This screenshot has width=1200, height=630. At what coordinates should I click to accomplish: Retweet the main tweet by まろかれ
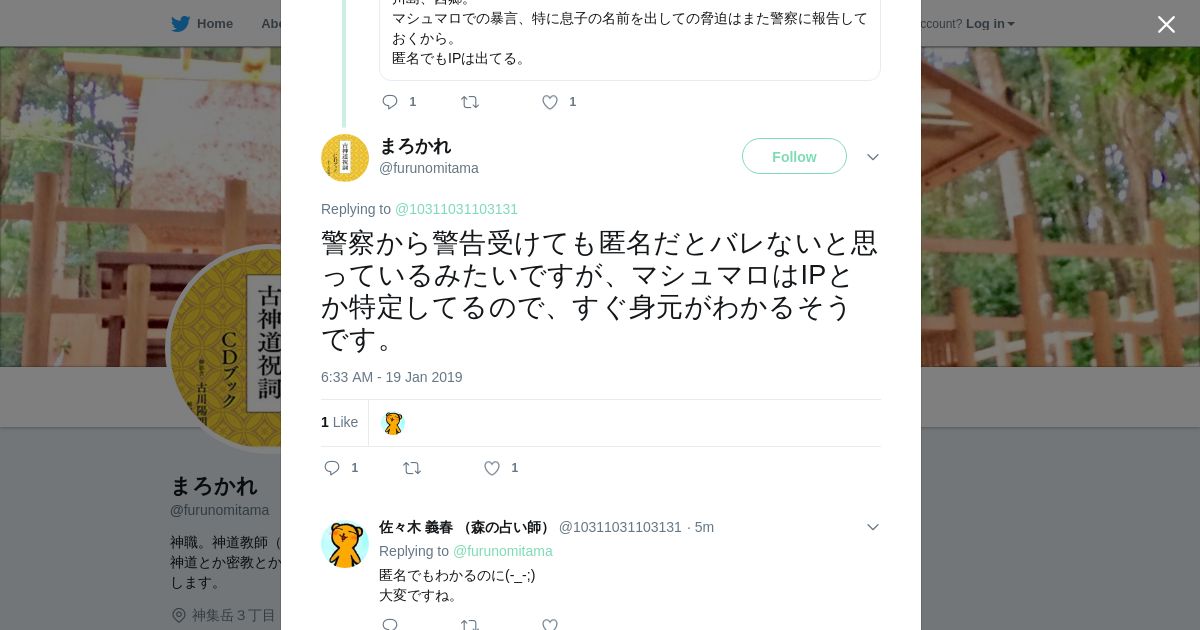point(412,468)
